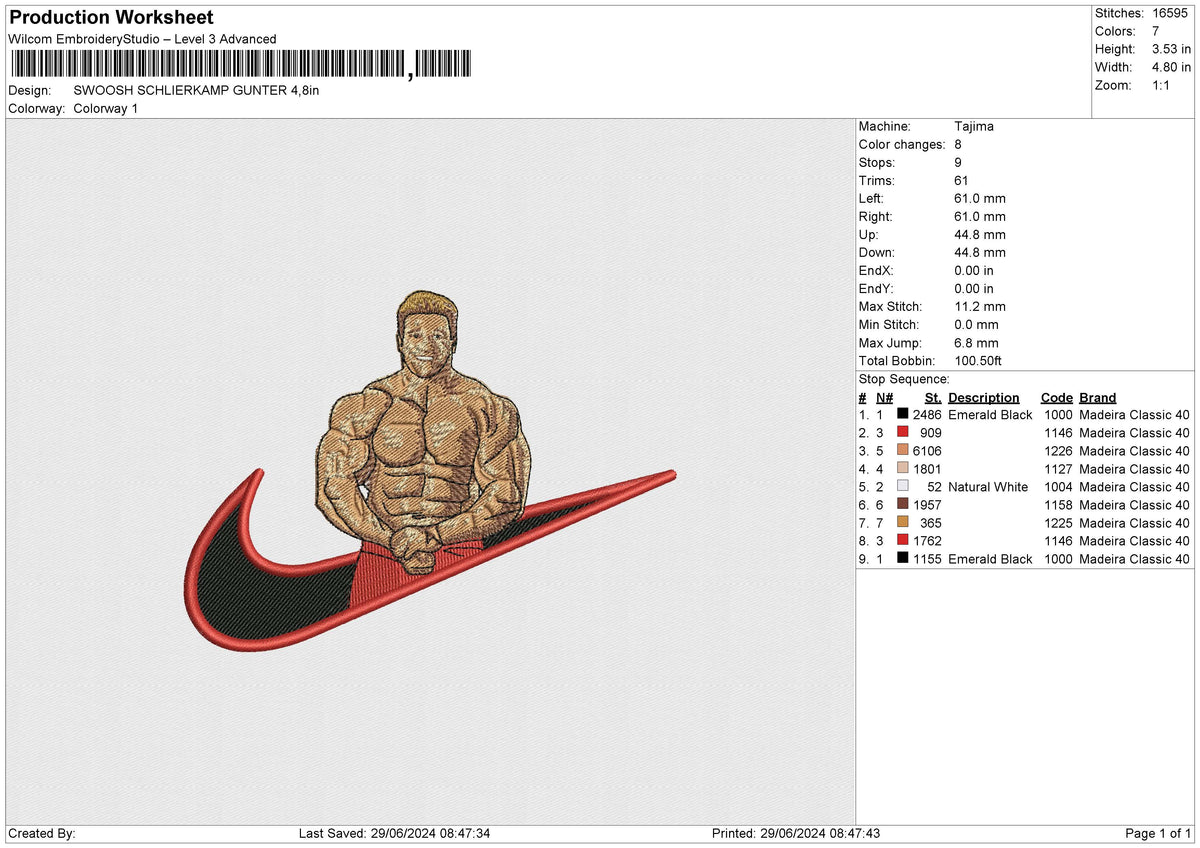Click the EndX: label

[x=877, y=271]
